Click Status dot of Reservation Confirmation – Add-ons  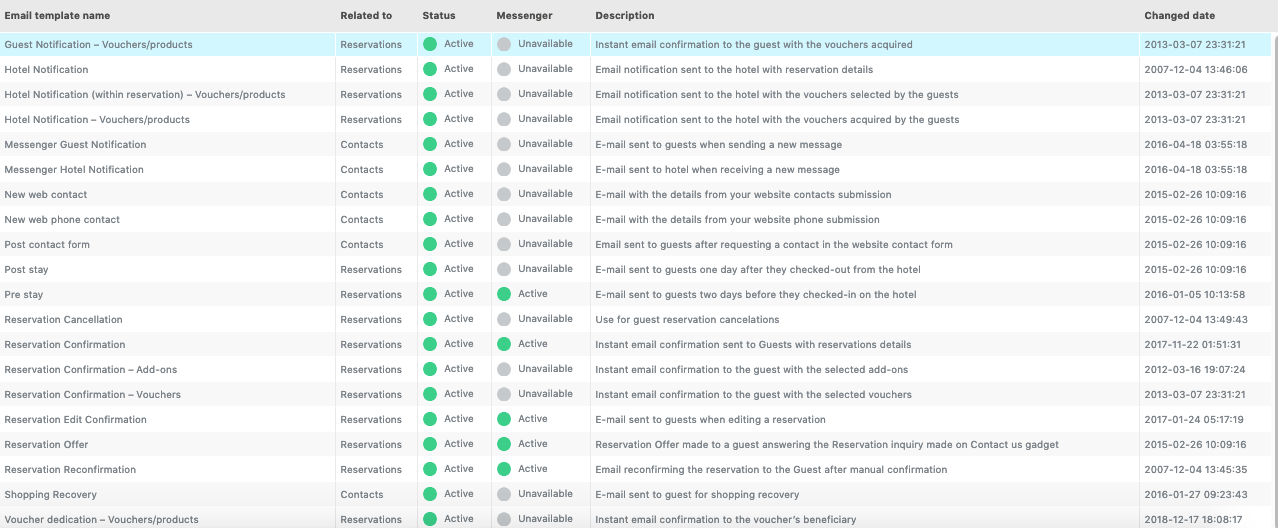tap(430, 369)
